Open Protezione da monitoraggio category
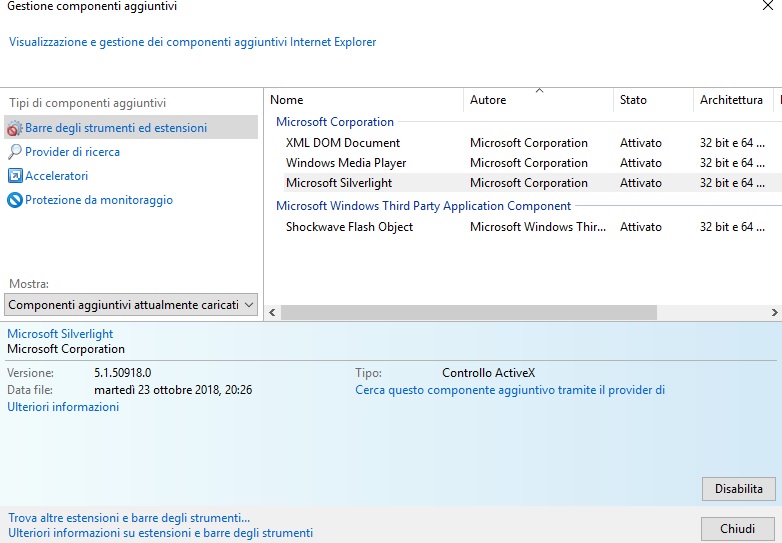Viewport: 782px width, 543px height. coord(99,200)
